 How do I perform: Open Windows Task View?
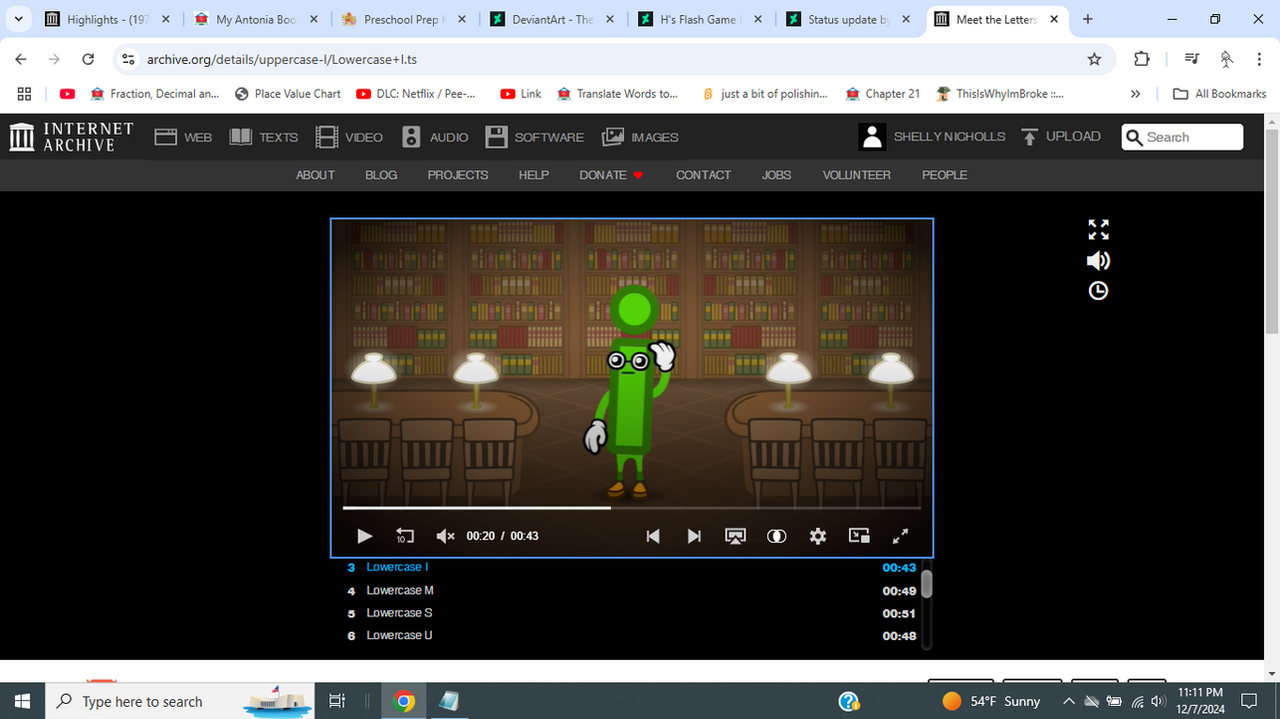[x=337, y=701]
